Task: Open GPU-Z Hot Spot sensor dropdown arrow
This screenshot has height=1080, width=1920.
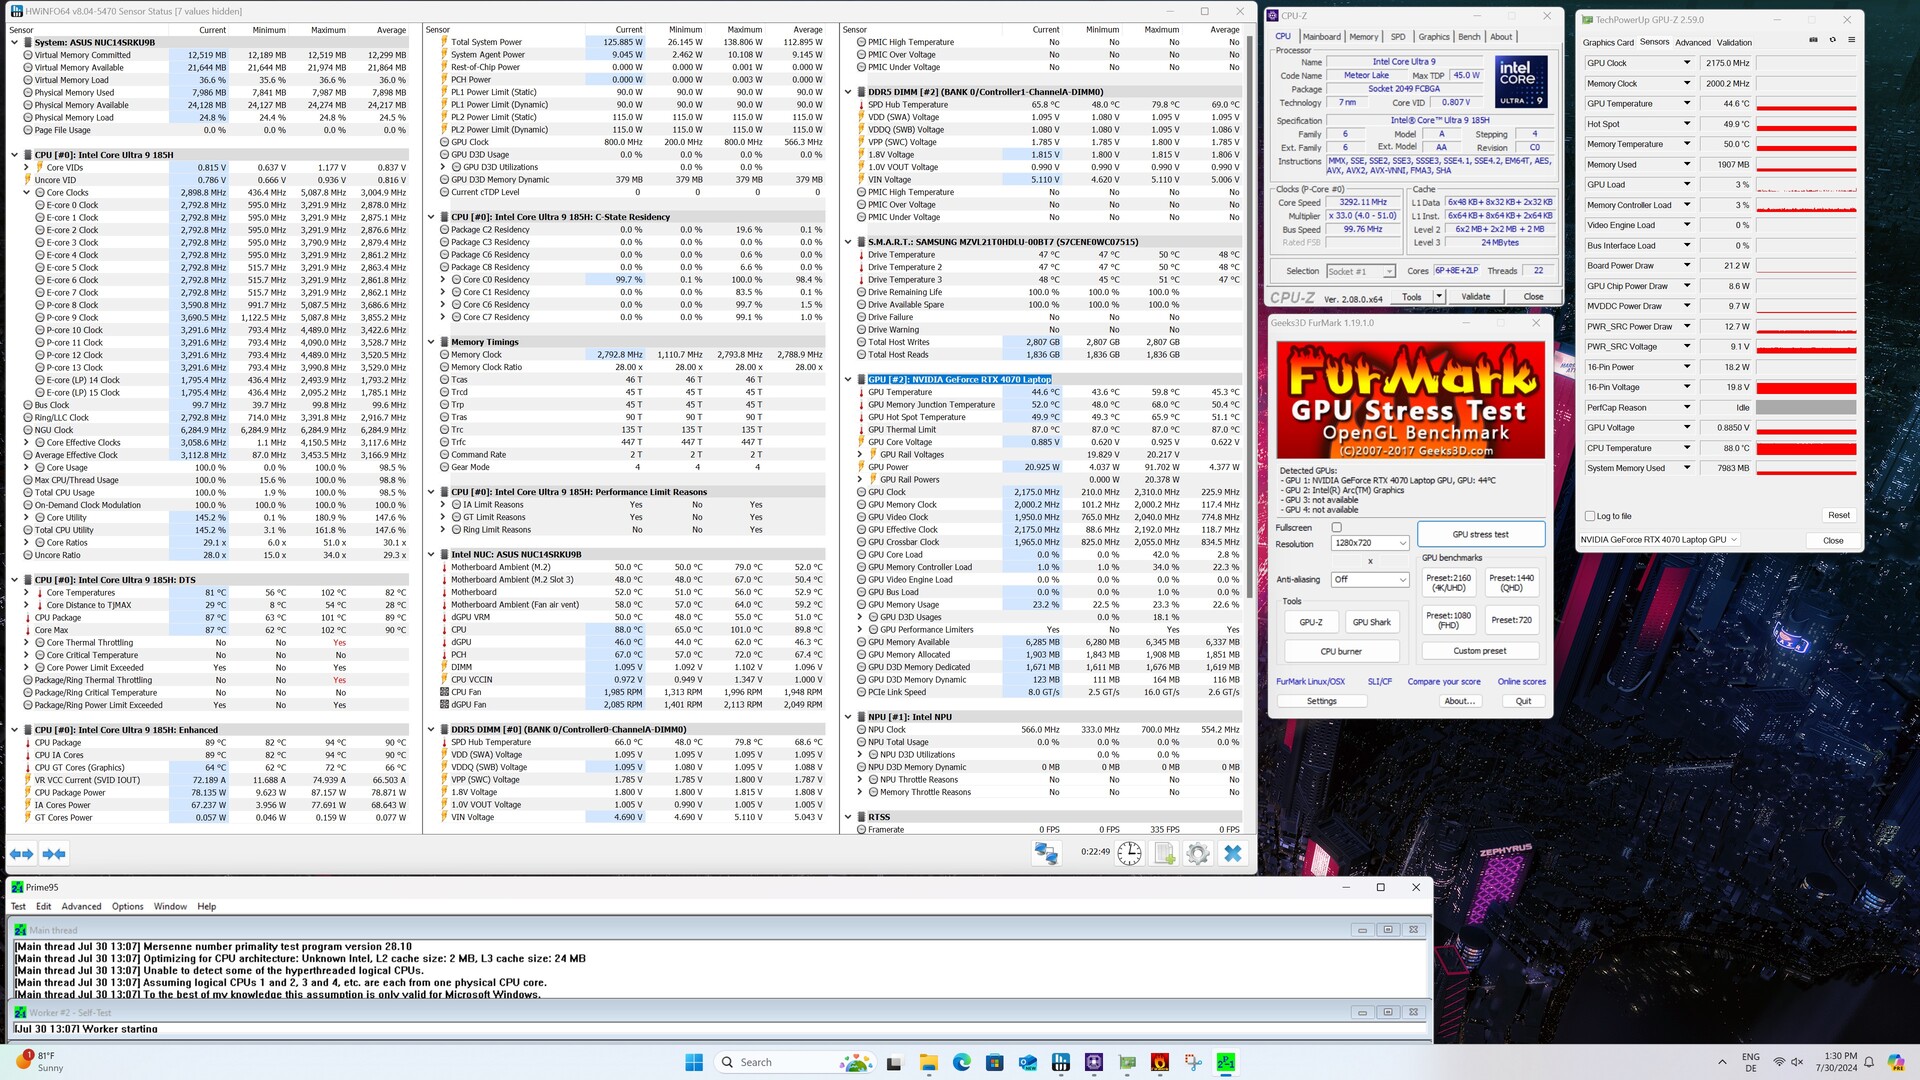Action: coord(1687,124)
